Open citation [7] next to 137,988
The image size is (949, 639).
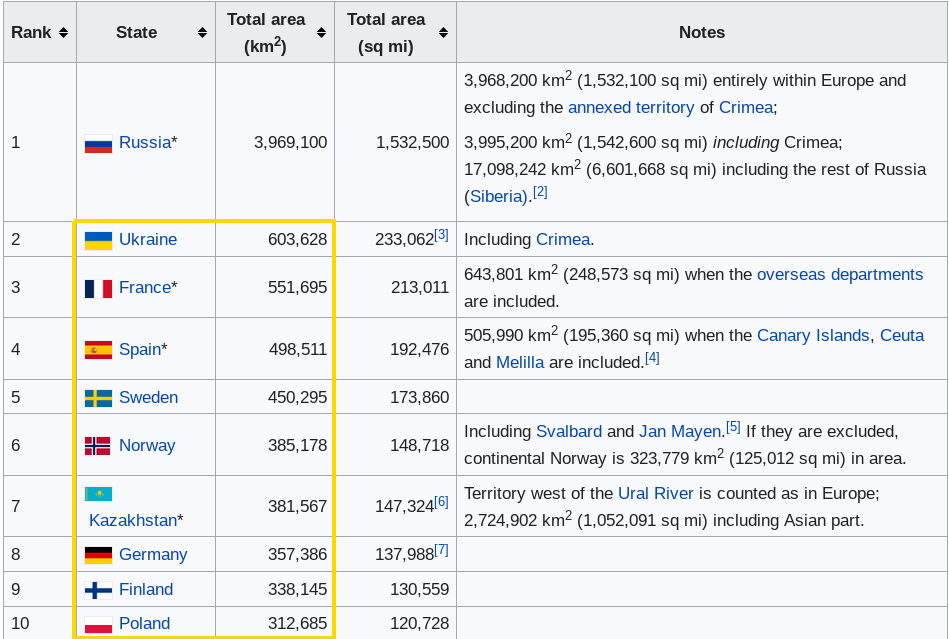pos(441,549)
